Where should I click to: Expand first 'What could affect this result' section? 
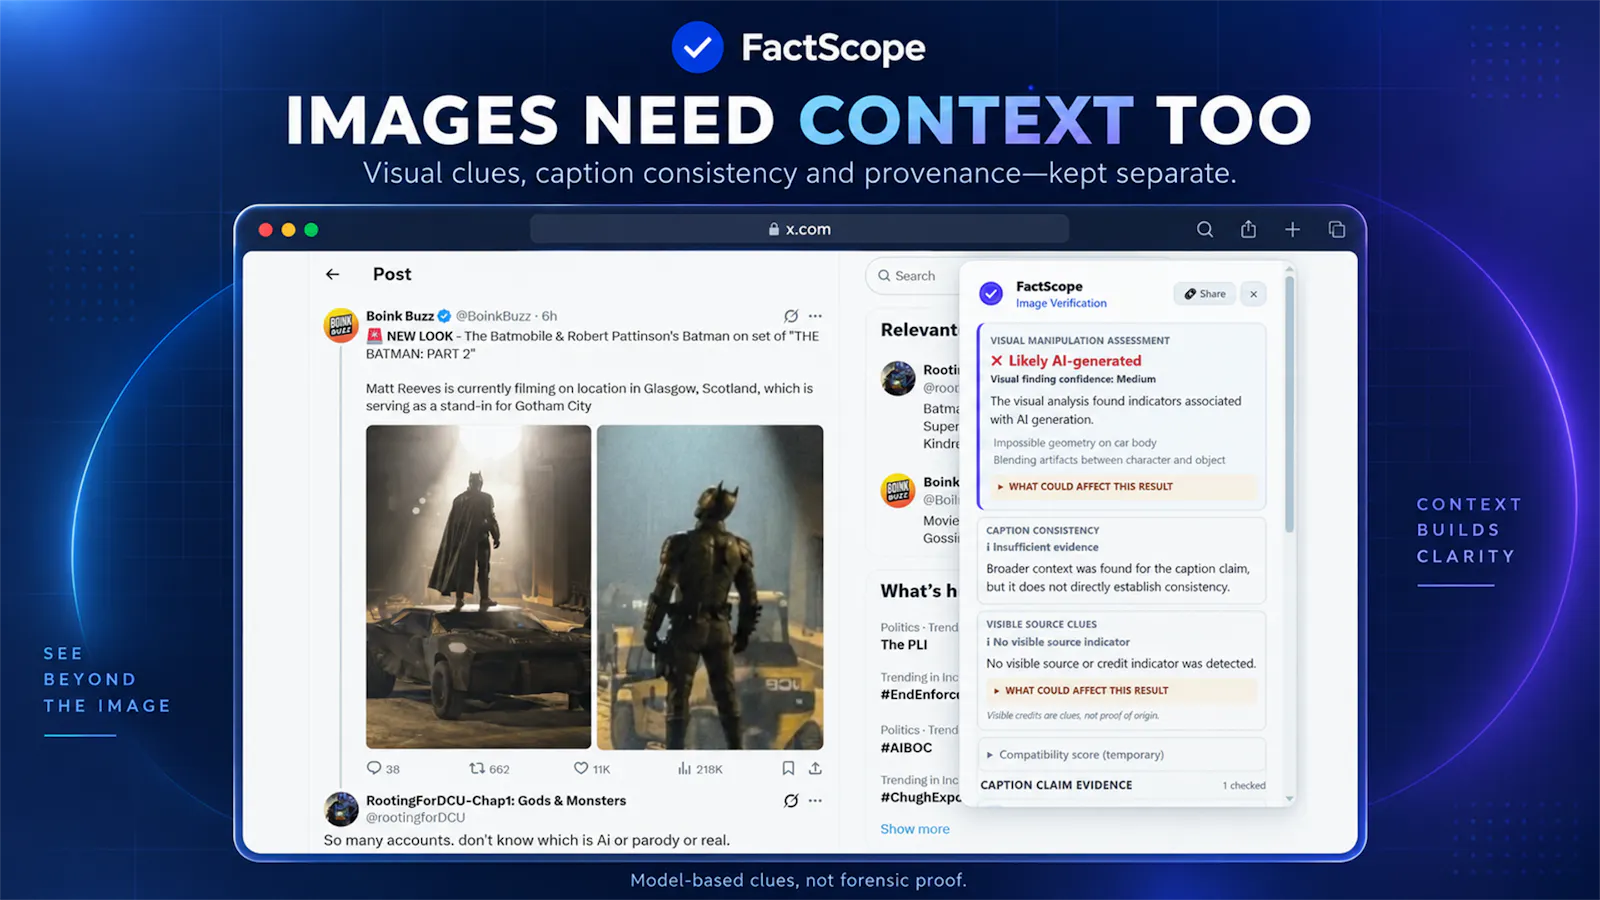1123,487
